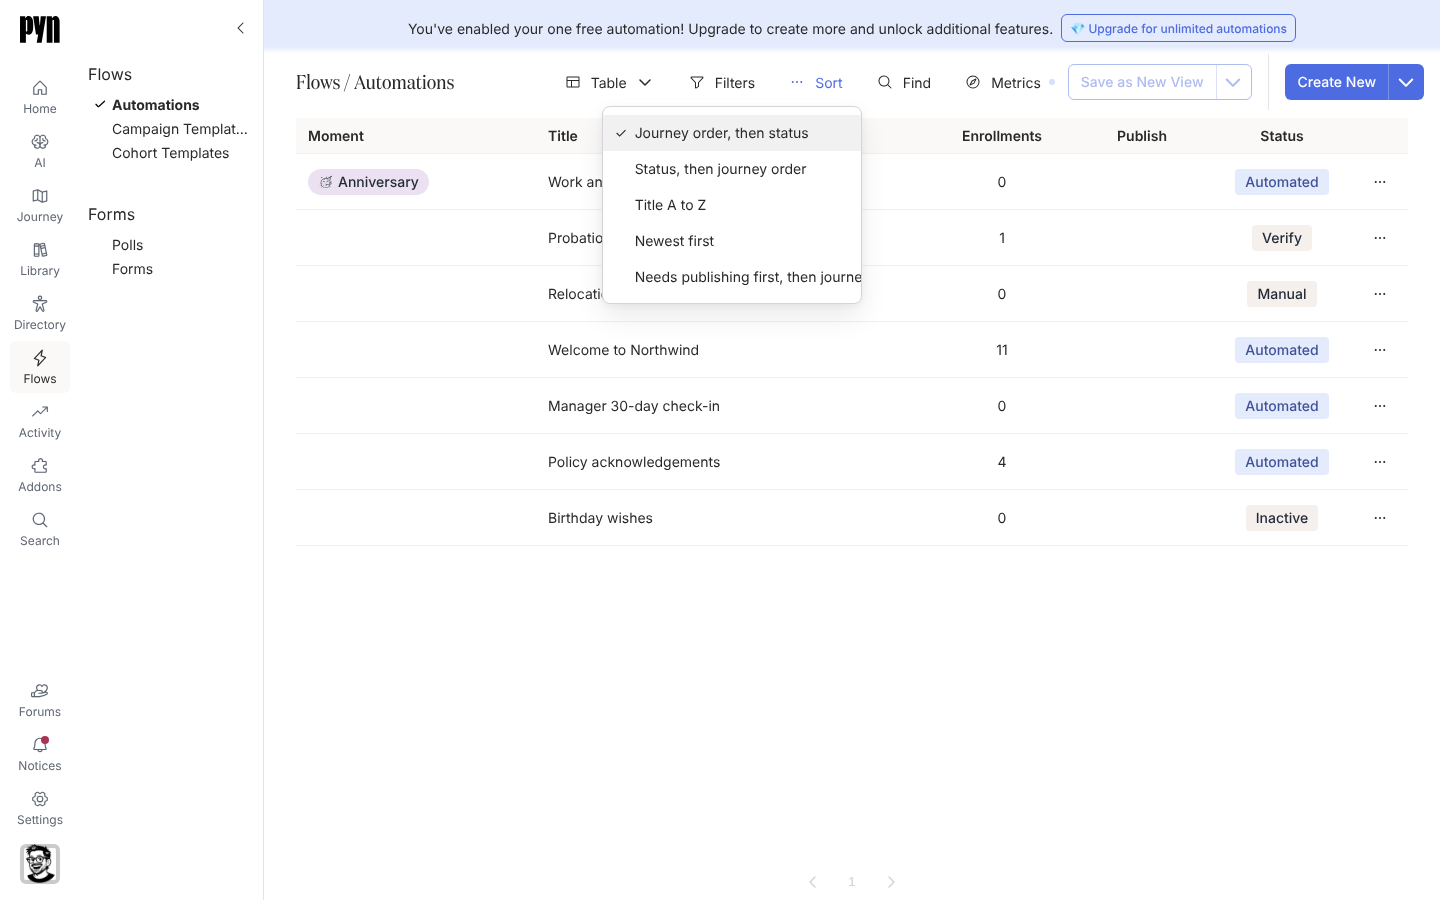Open Cohort Templates
The image size is (1440, 900).
(x=170, y=153)
